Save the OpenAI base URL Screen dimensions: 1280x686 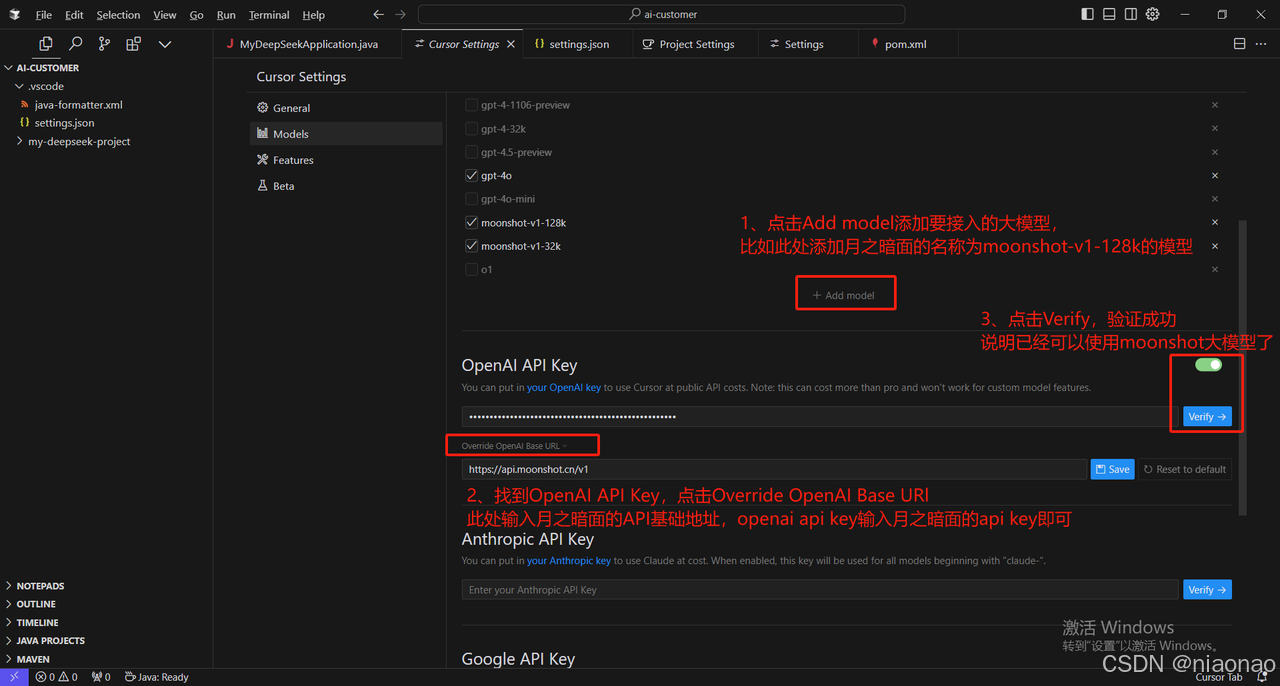pos(1112,469)
